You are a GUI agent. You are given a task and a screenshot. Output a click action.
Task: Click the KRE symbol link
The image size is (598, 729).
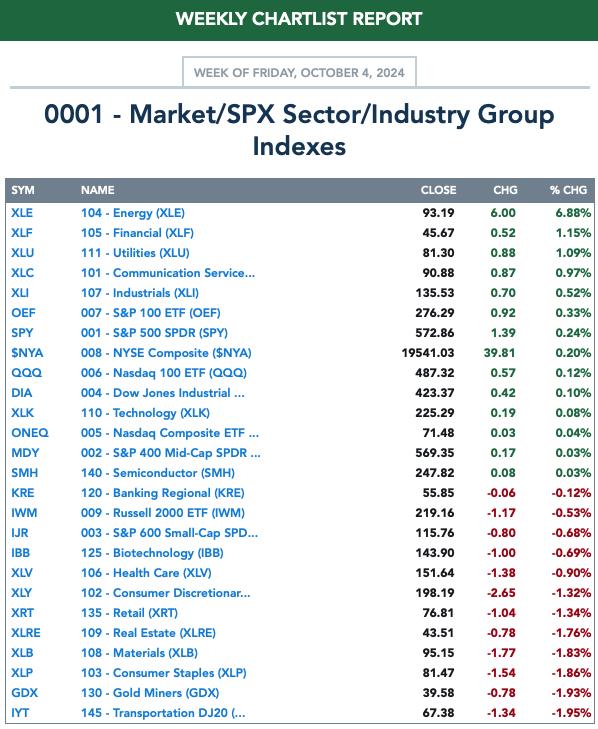pos(23,493)
